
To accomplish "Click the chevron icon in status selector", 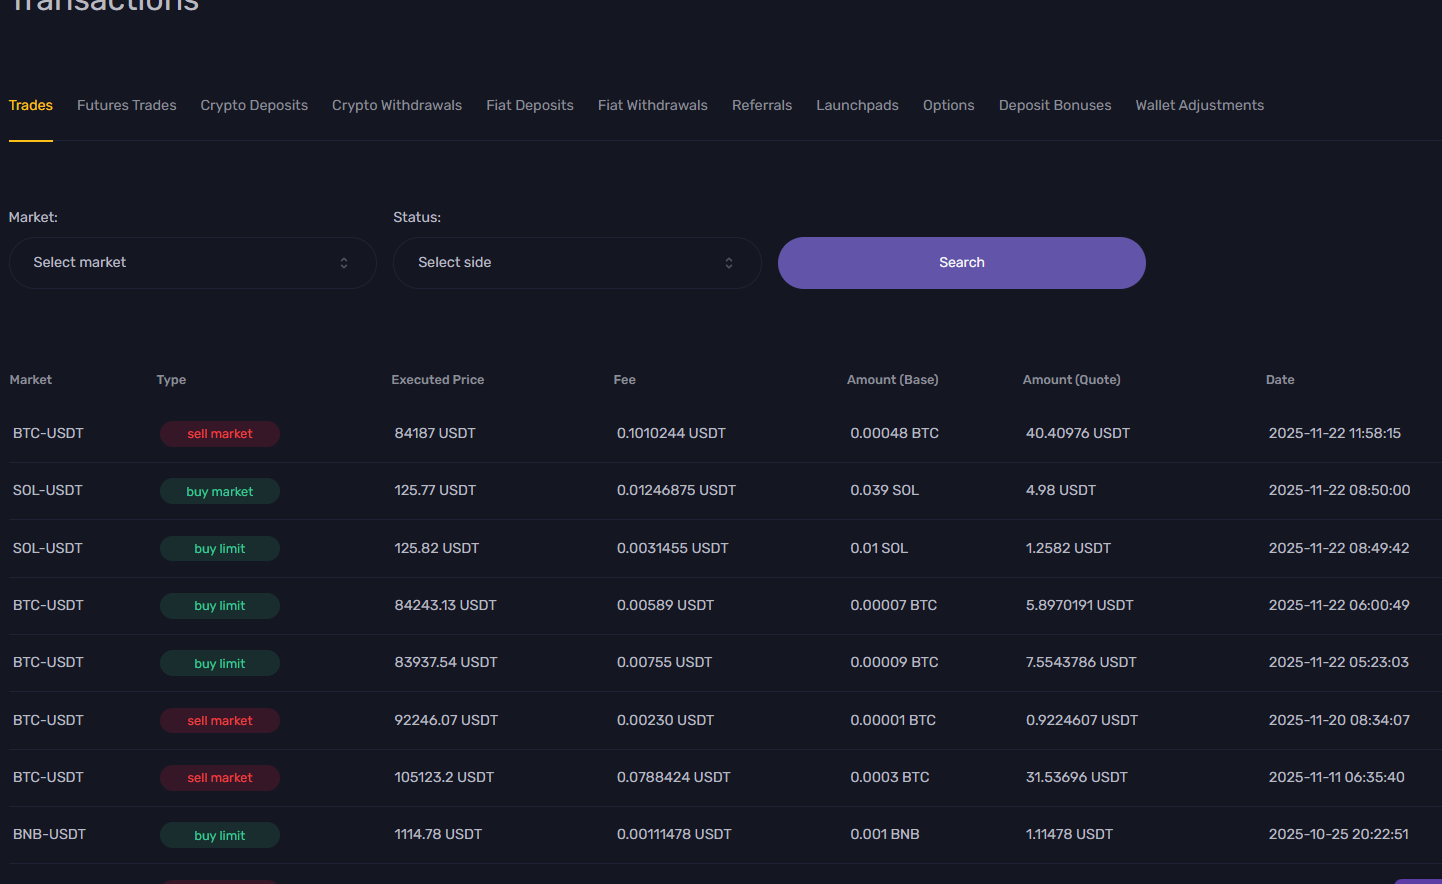I will point(729,263).
